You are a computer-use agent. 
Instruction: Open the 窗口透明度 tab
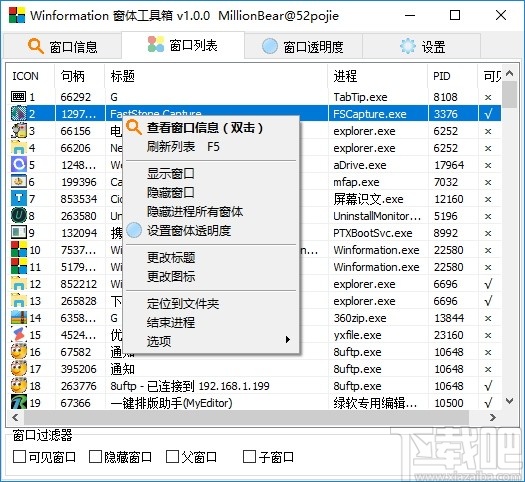(x=303, y=46)
